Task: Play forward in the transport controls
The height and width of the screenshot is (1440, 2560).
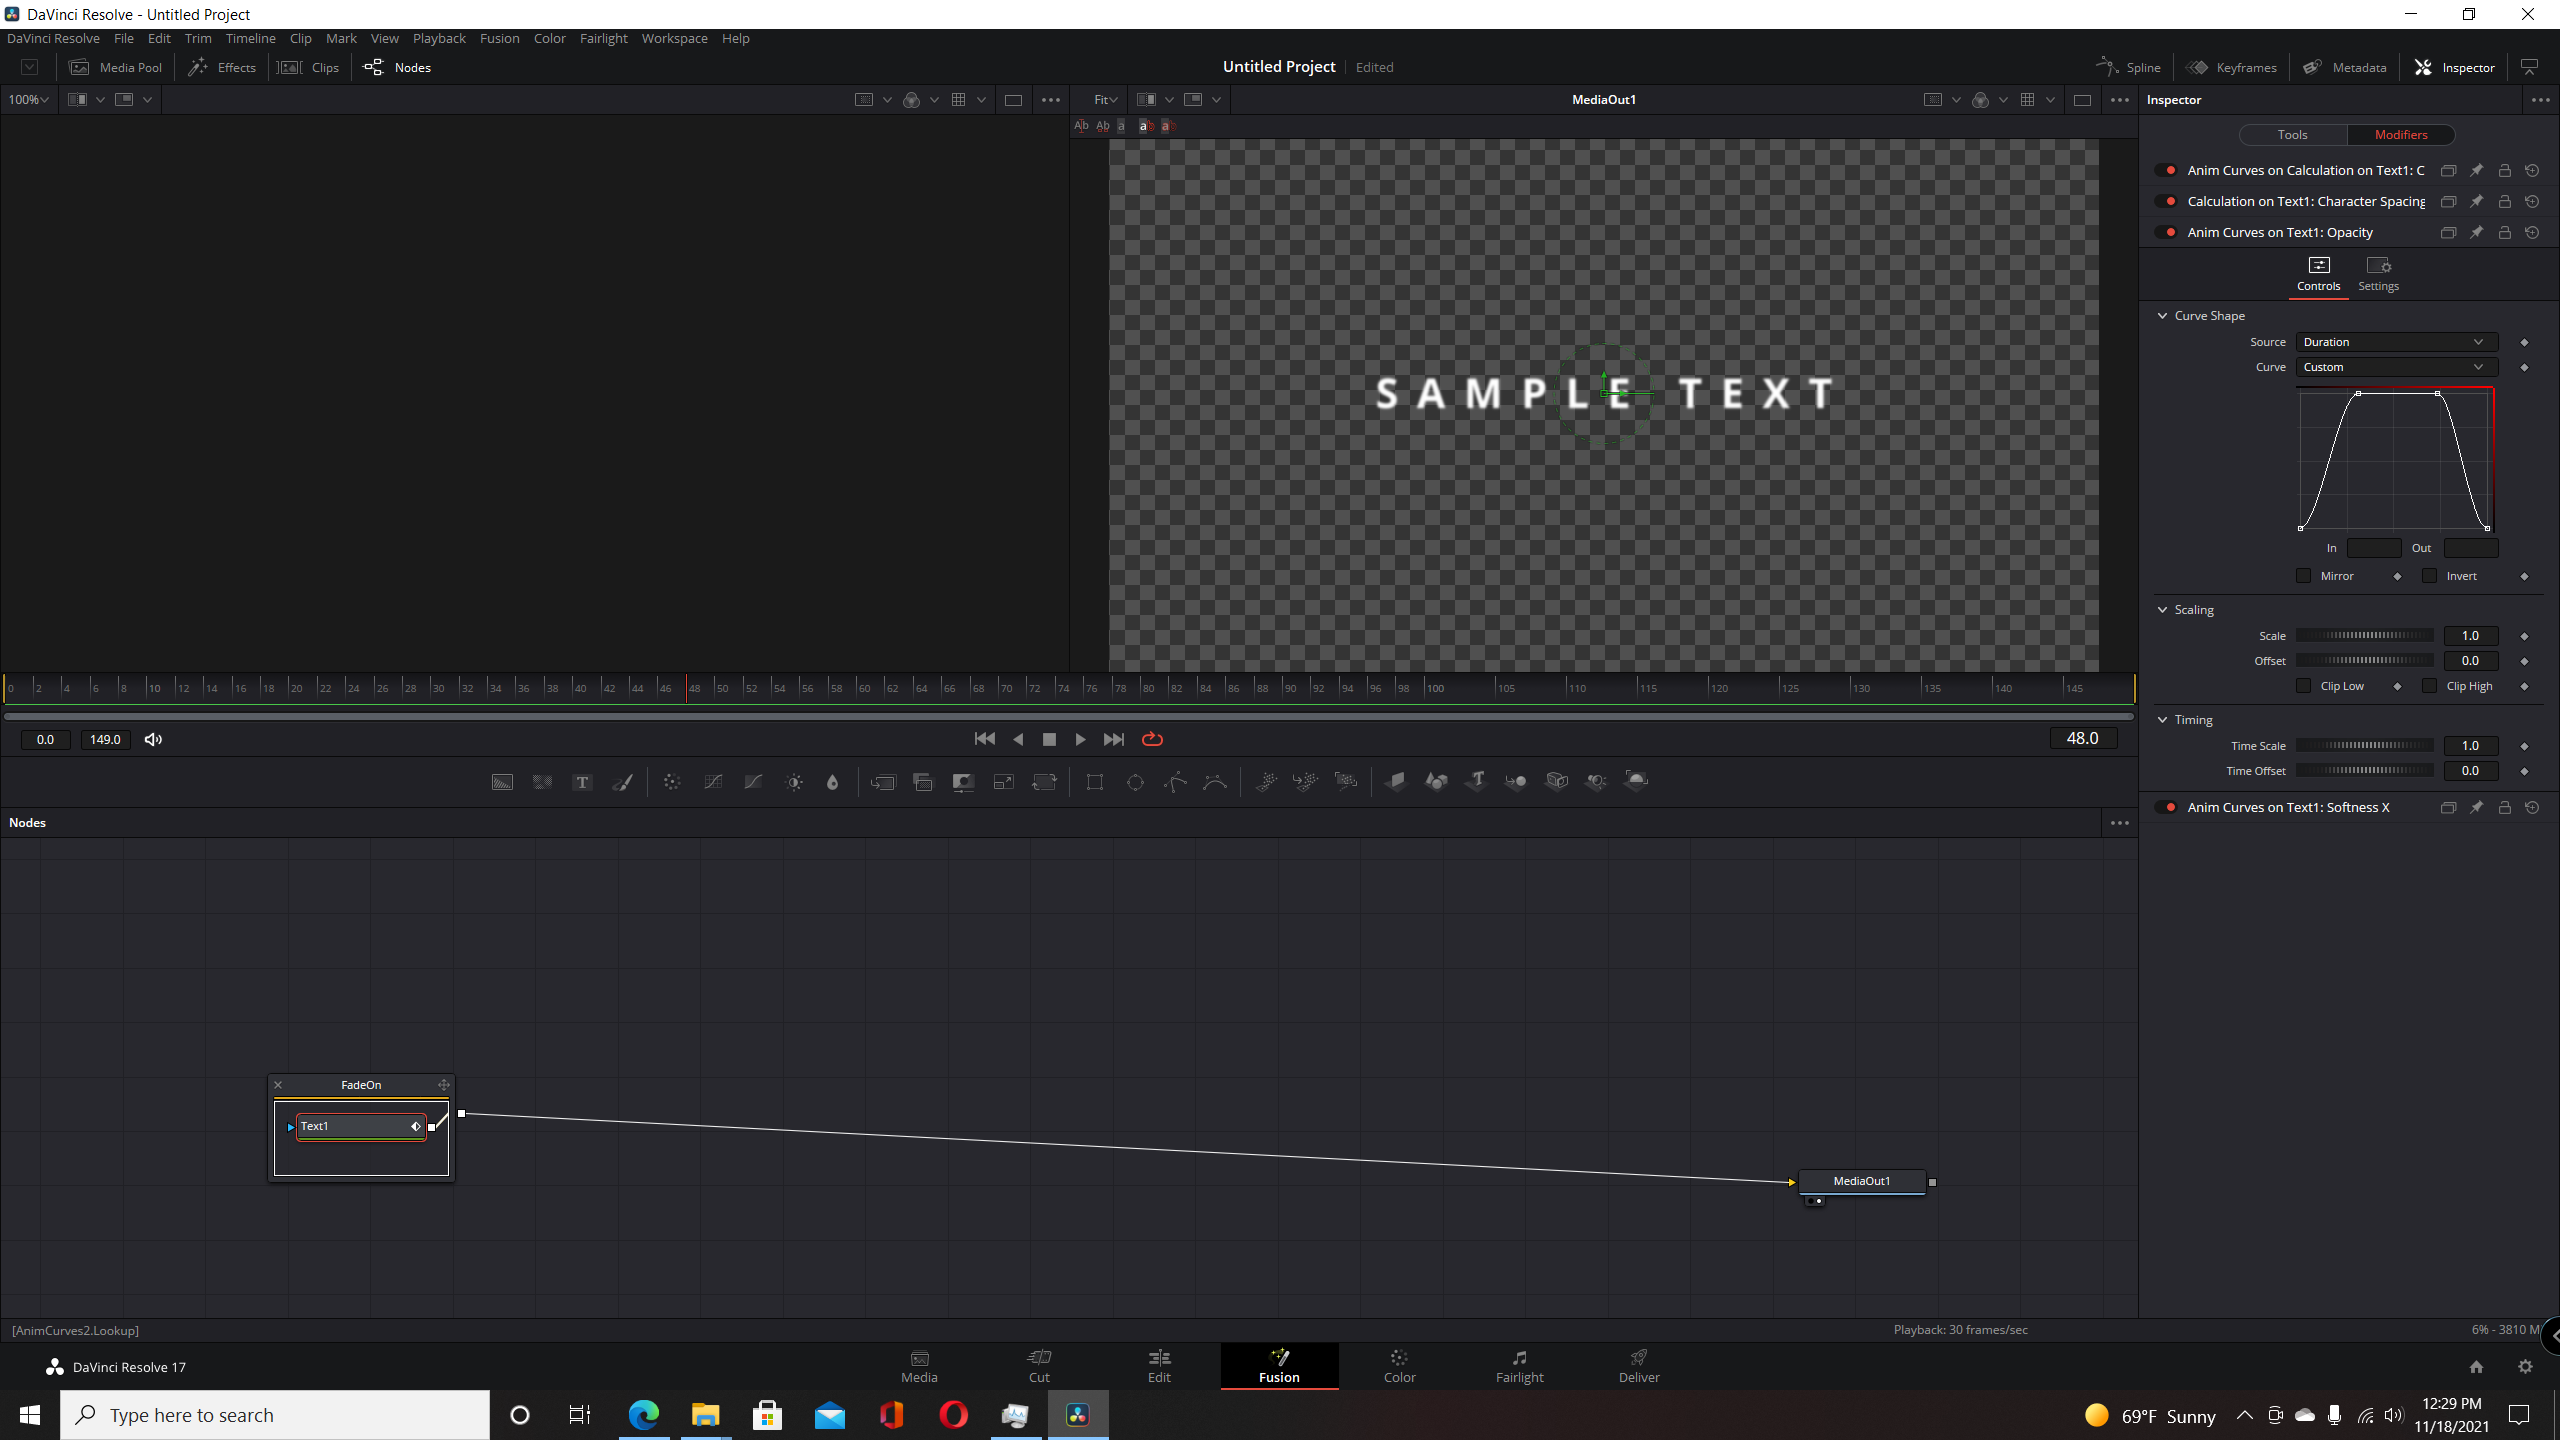Action: (x=1080, y=739)
